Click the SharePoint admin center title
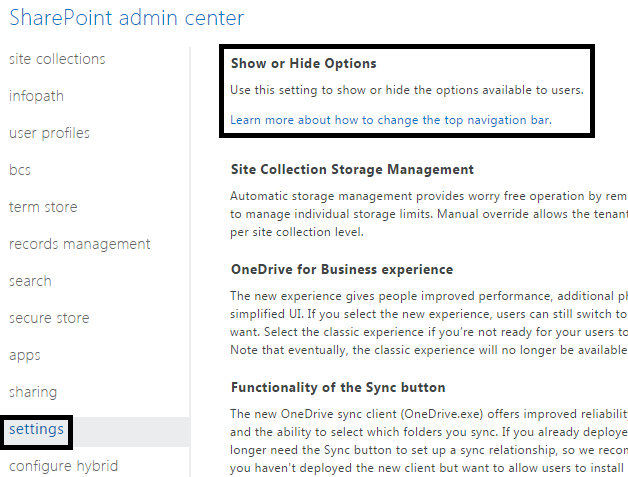This screenshot has height=477, width=628. coord(126,17)
